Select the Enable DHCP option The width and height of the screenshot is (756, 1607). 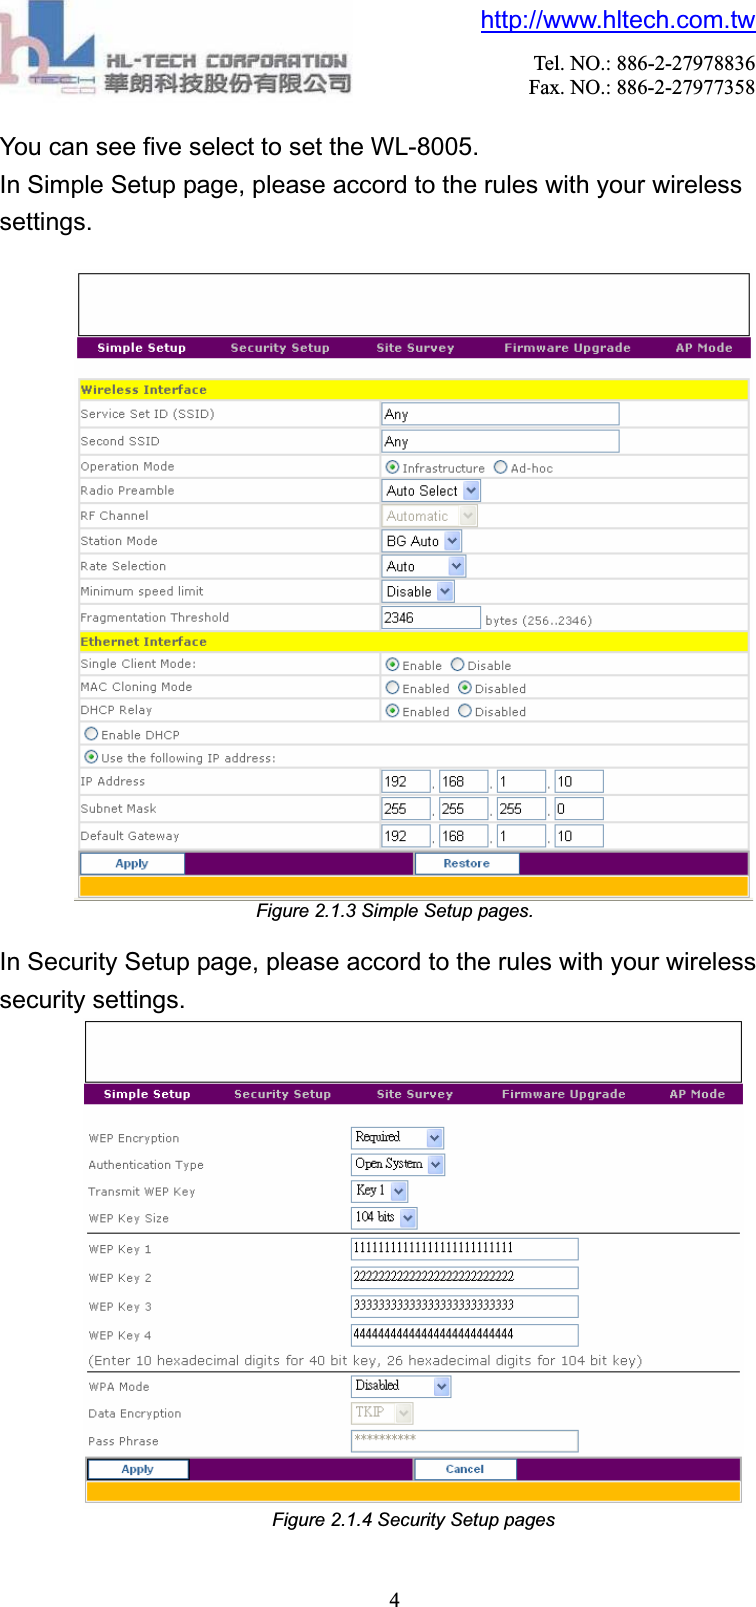click(92, 734)
